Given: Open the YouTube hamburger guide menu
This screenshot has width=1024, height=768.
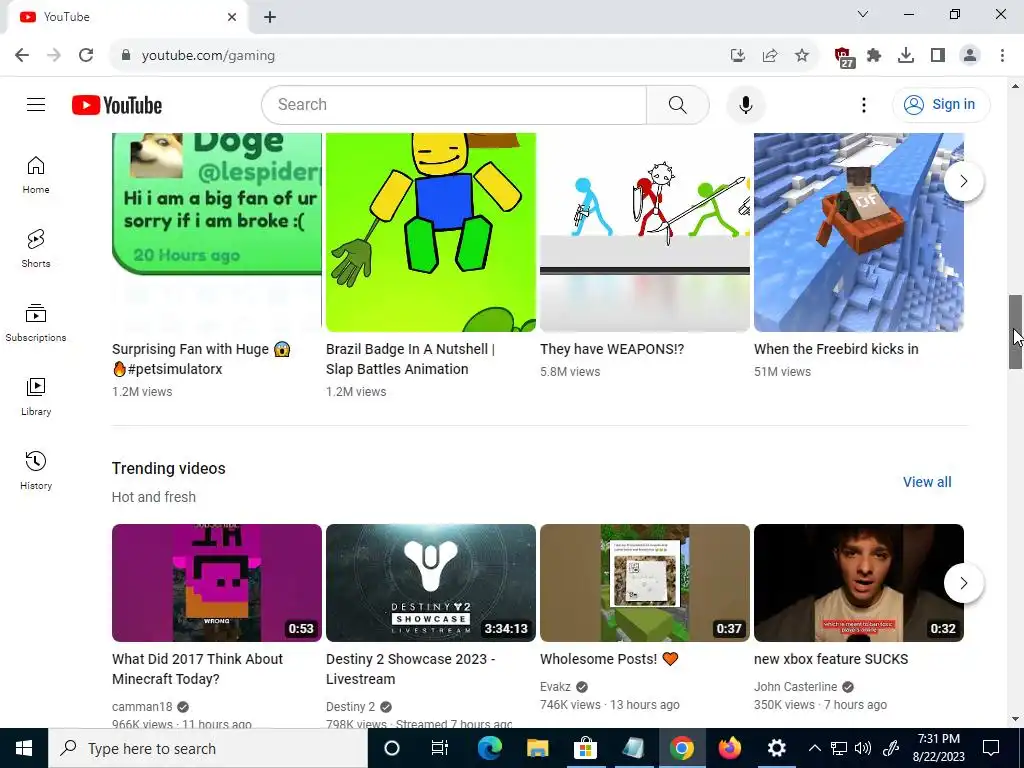Looking at the screenshot, I should 36,104.
